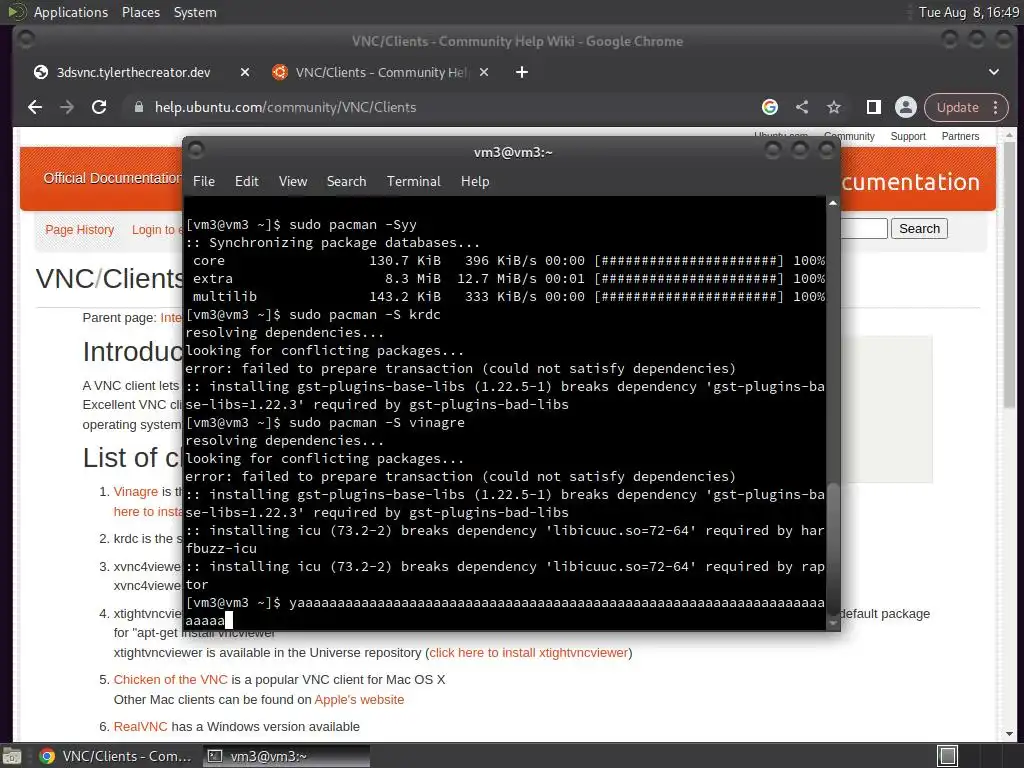Open Applications menu in top panel
The image size is (1024, 768).
coord(71,12)
